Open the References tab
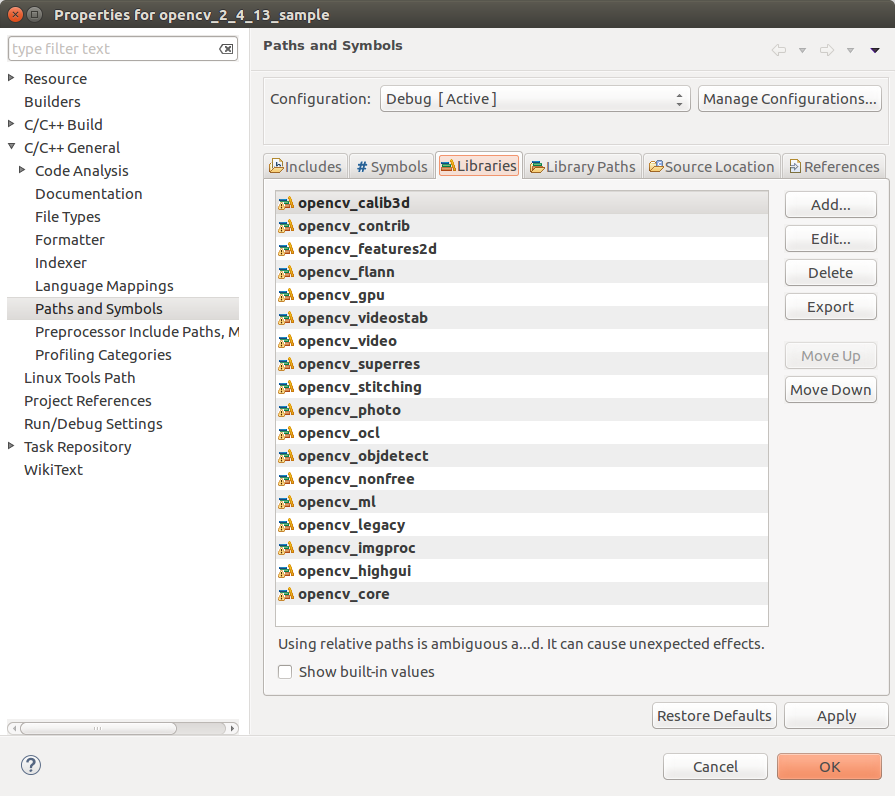The height and width of the screenshot is (796, 895). 834,166
